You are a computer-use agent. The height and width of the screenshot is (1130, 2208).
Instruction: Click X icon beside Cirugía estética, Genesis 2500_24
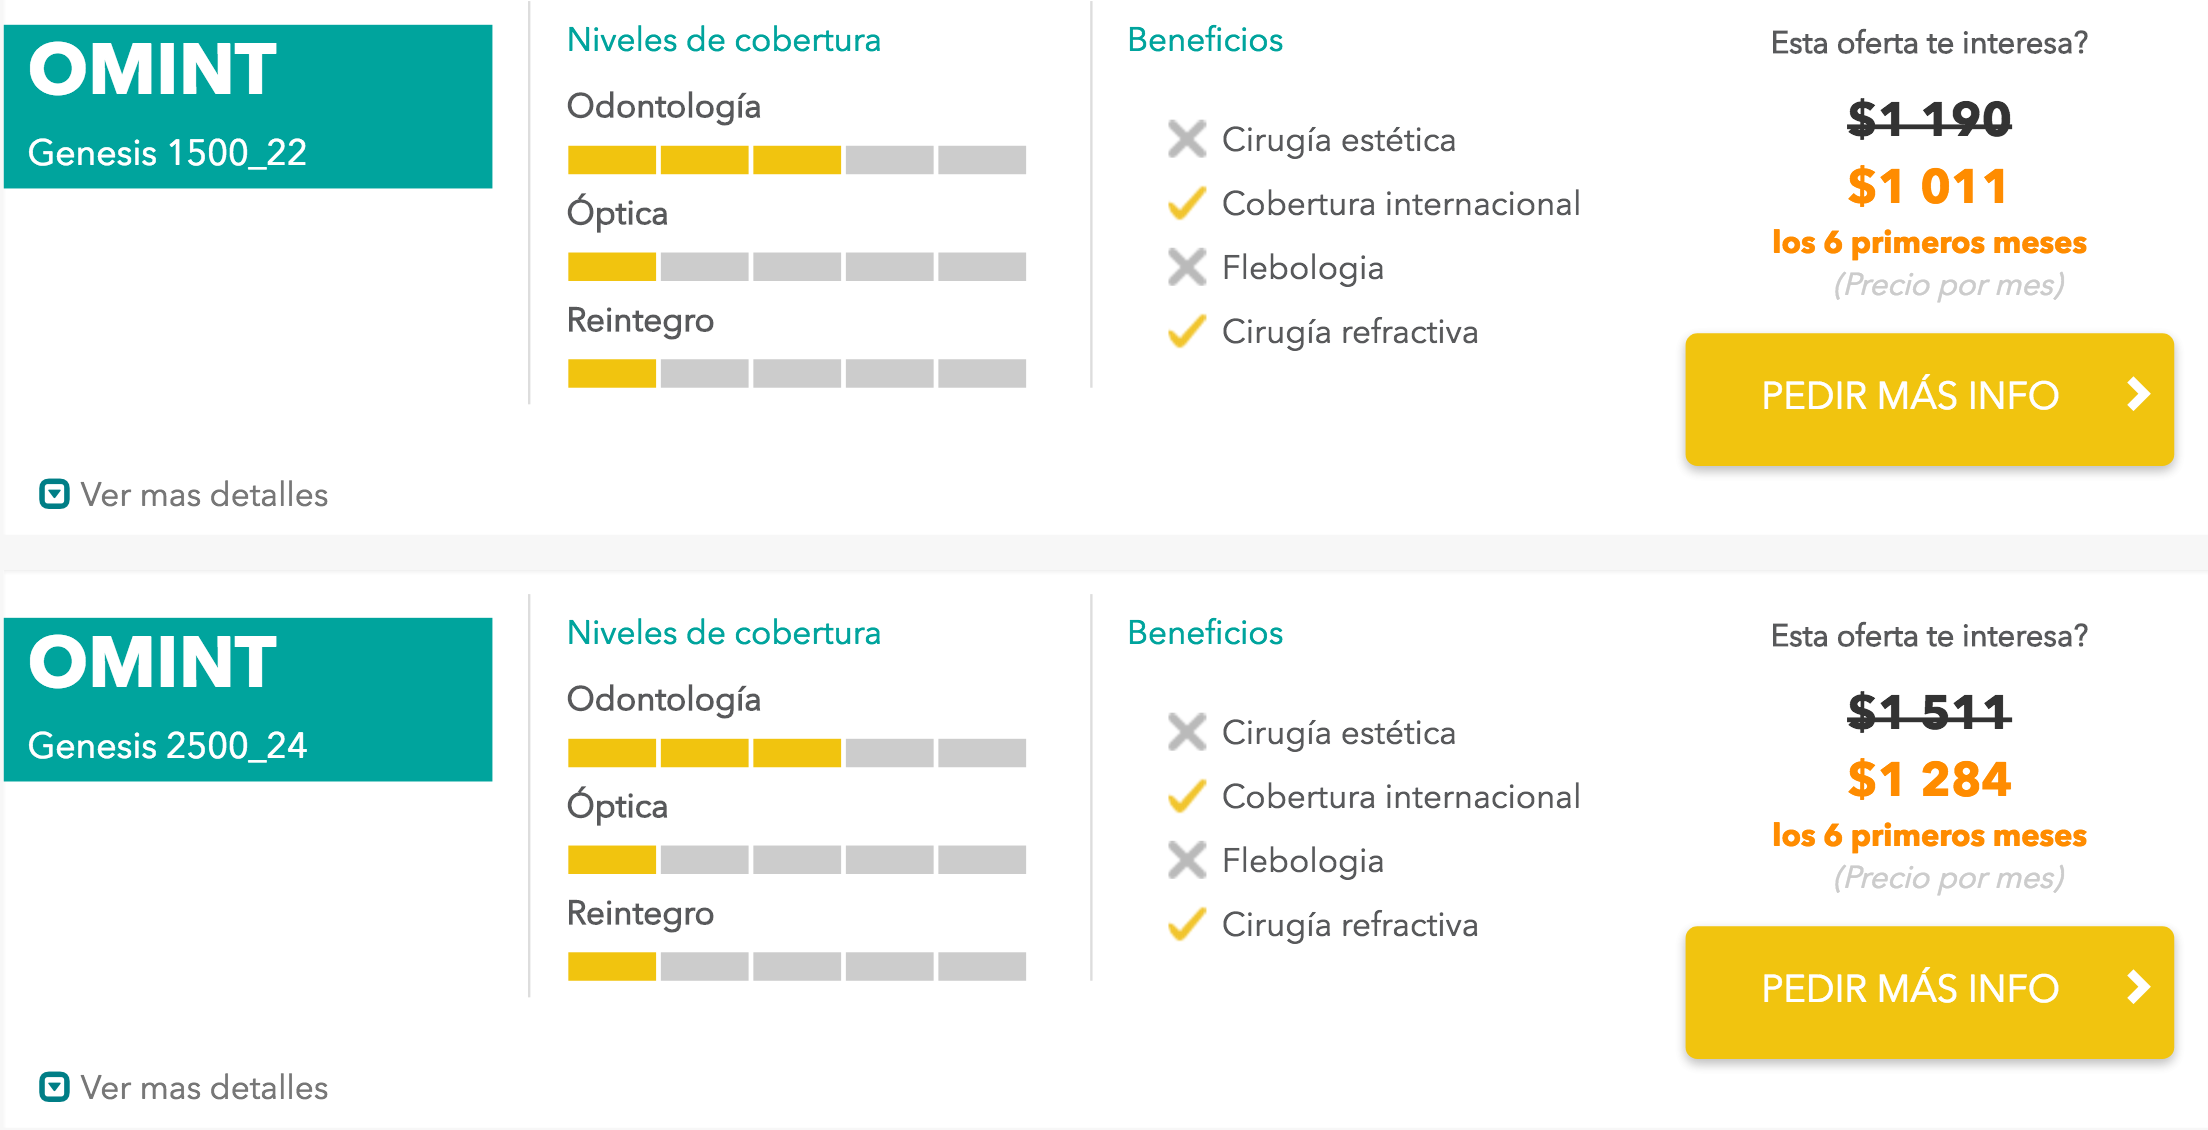pos(1186,732)
